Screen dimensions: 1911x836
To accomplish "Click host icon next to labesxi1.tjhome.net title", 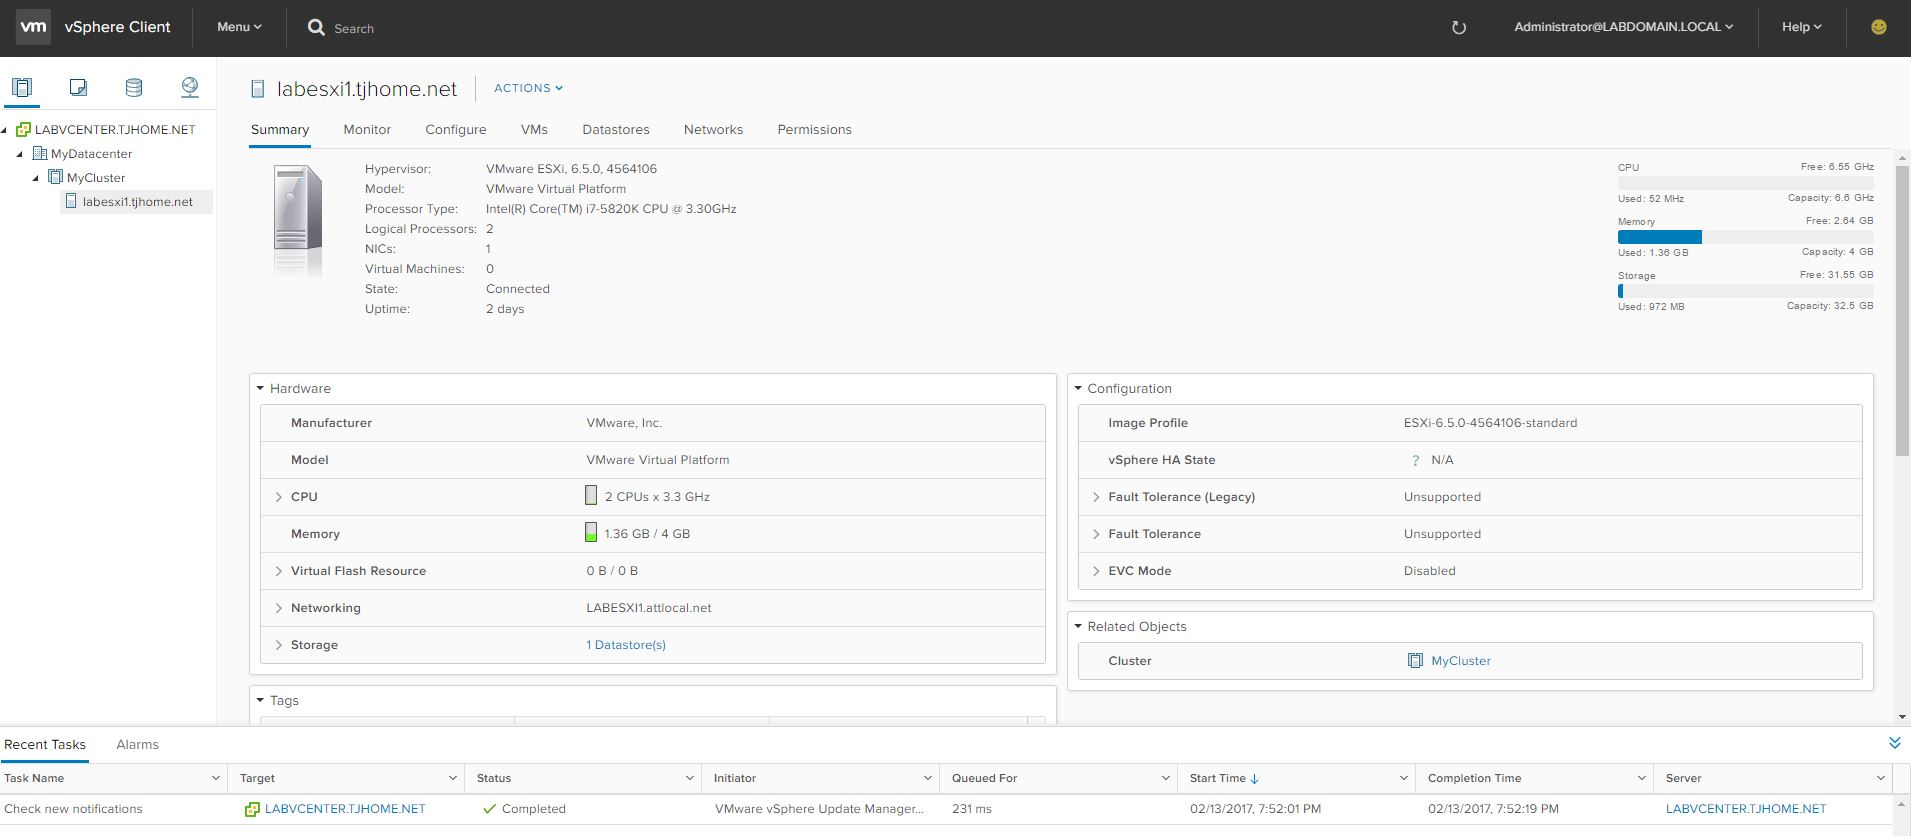I will (259, 89).
